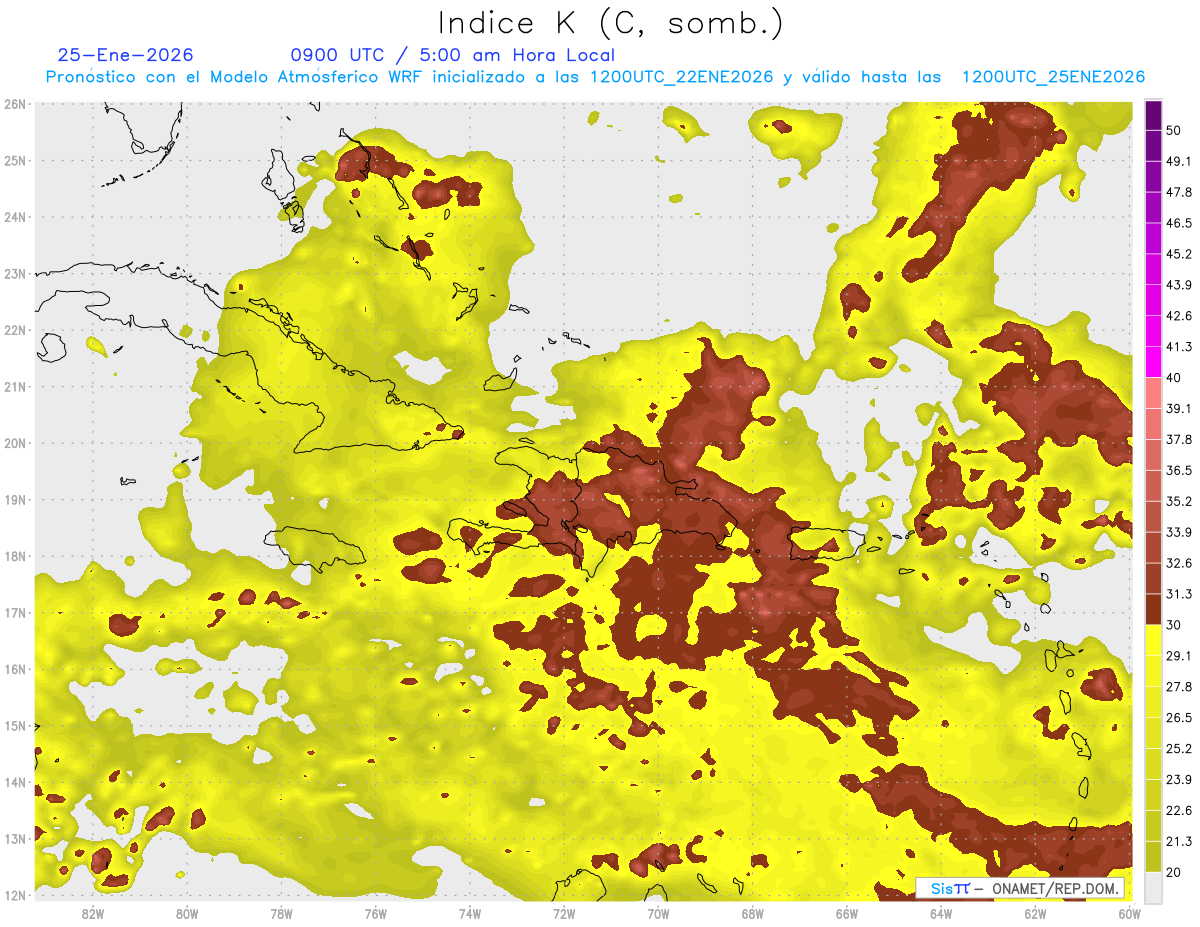Click the colorbar value 42.6
The image size is (1200, 927).
coord(1179,316)
